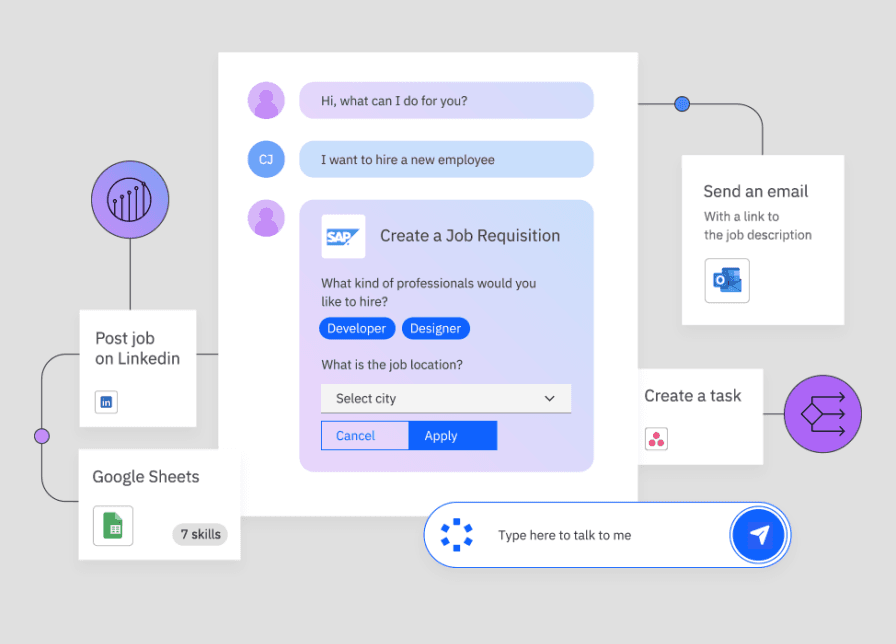The height and width of the screenshot is (644, 896).
Task: Click the Asana icon under Create a task
Action: [656, 438]
